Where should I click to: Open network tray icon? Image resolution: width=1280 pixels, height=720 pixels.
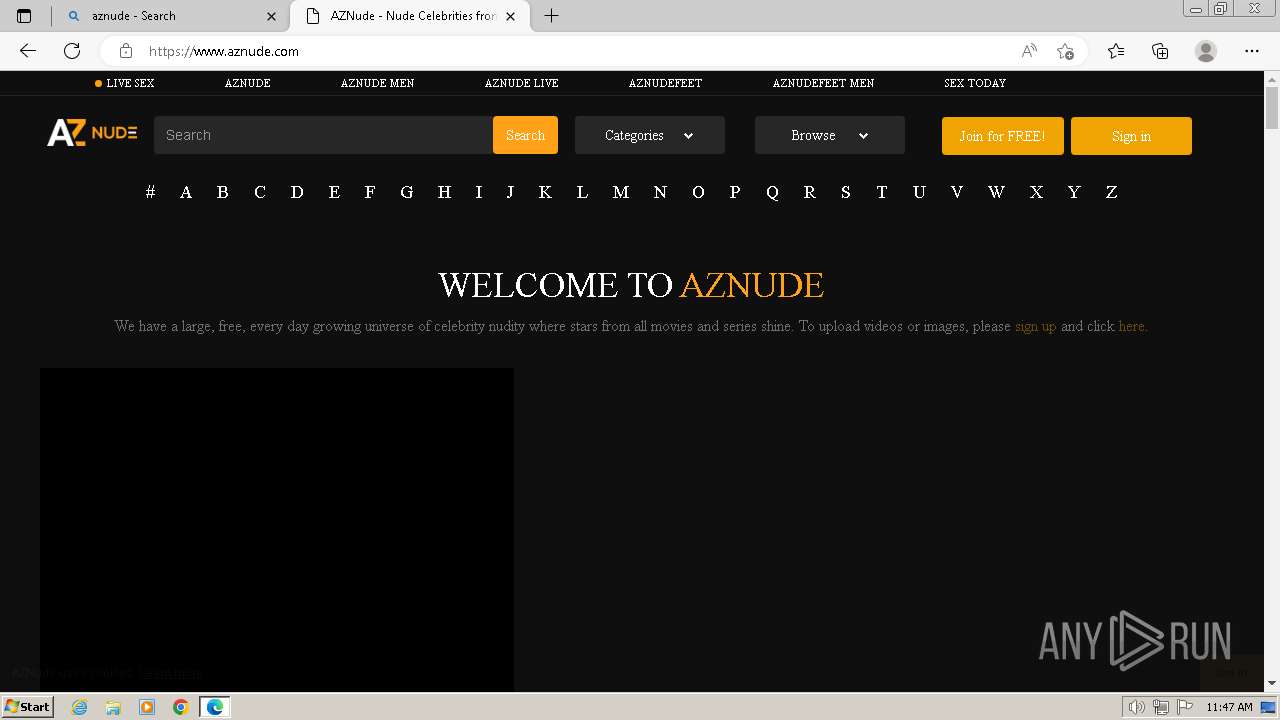[1161, 707]
